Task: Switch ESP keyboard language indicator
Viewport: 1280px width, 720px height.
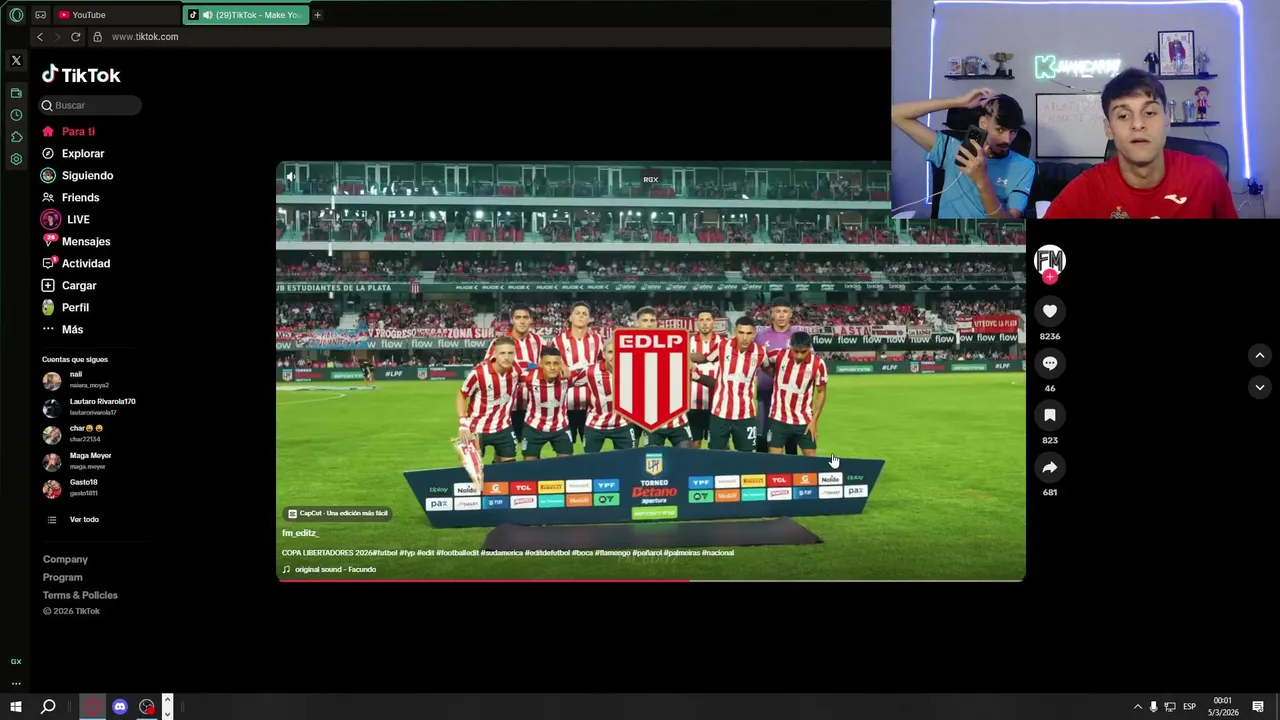Action: [1189, 707]
